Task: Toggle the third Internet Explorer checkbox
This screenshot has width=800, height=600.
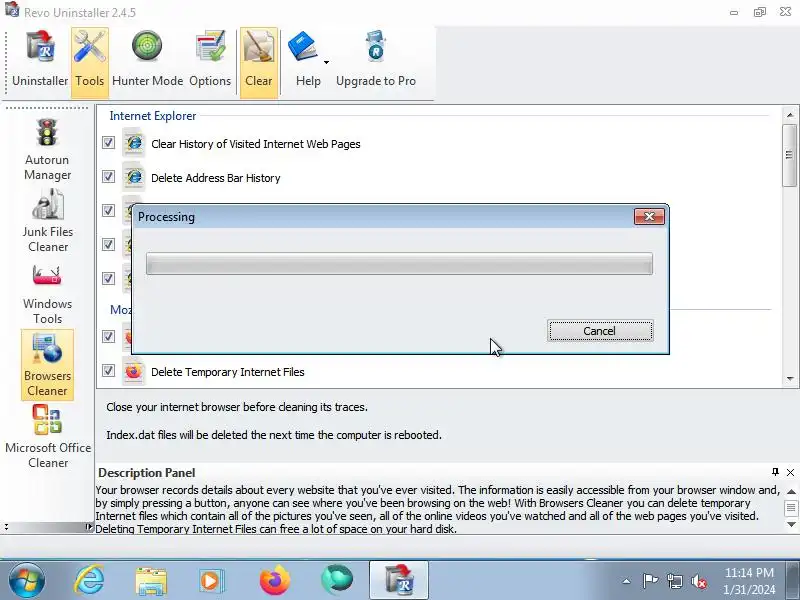Action: click(108, 210)
